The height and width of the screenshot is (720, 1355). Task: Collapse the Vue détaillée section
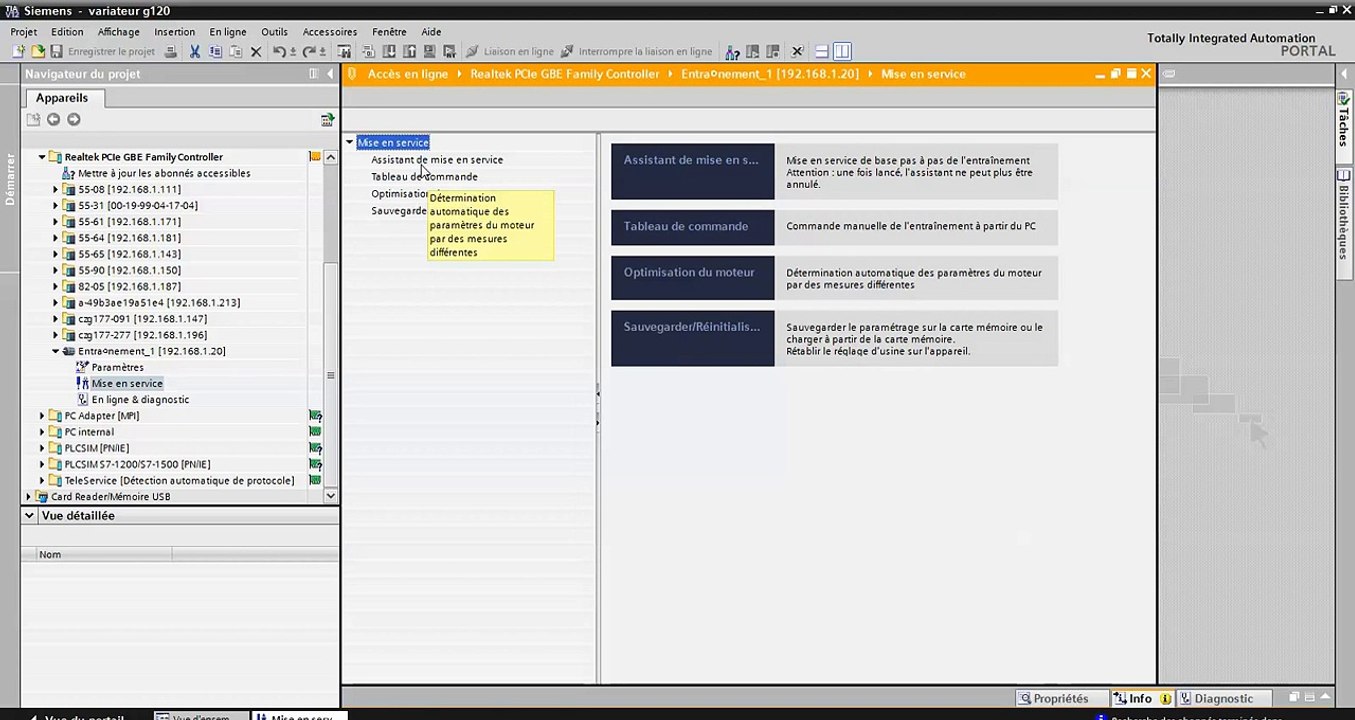[x=30, y=516]
